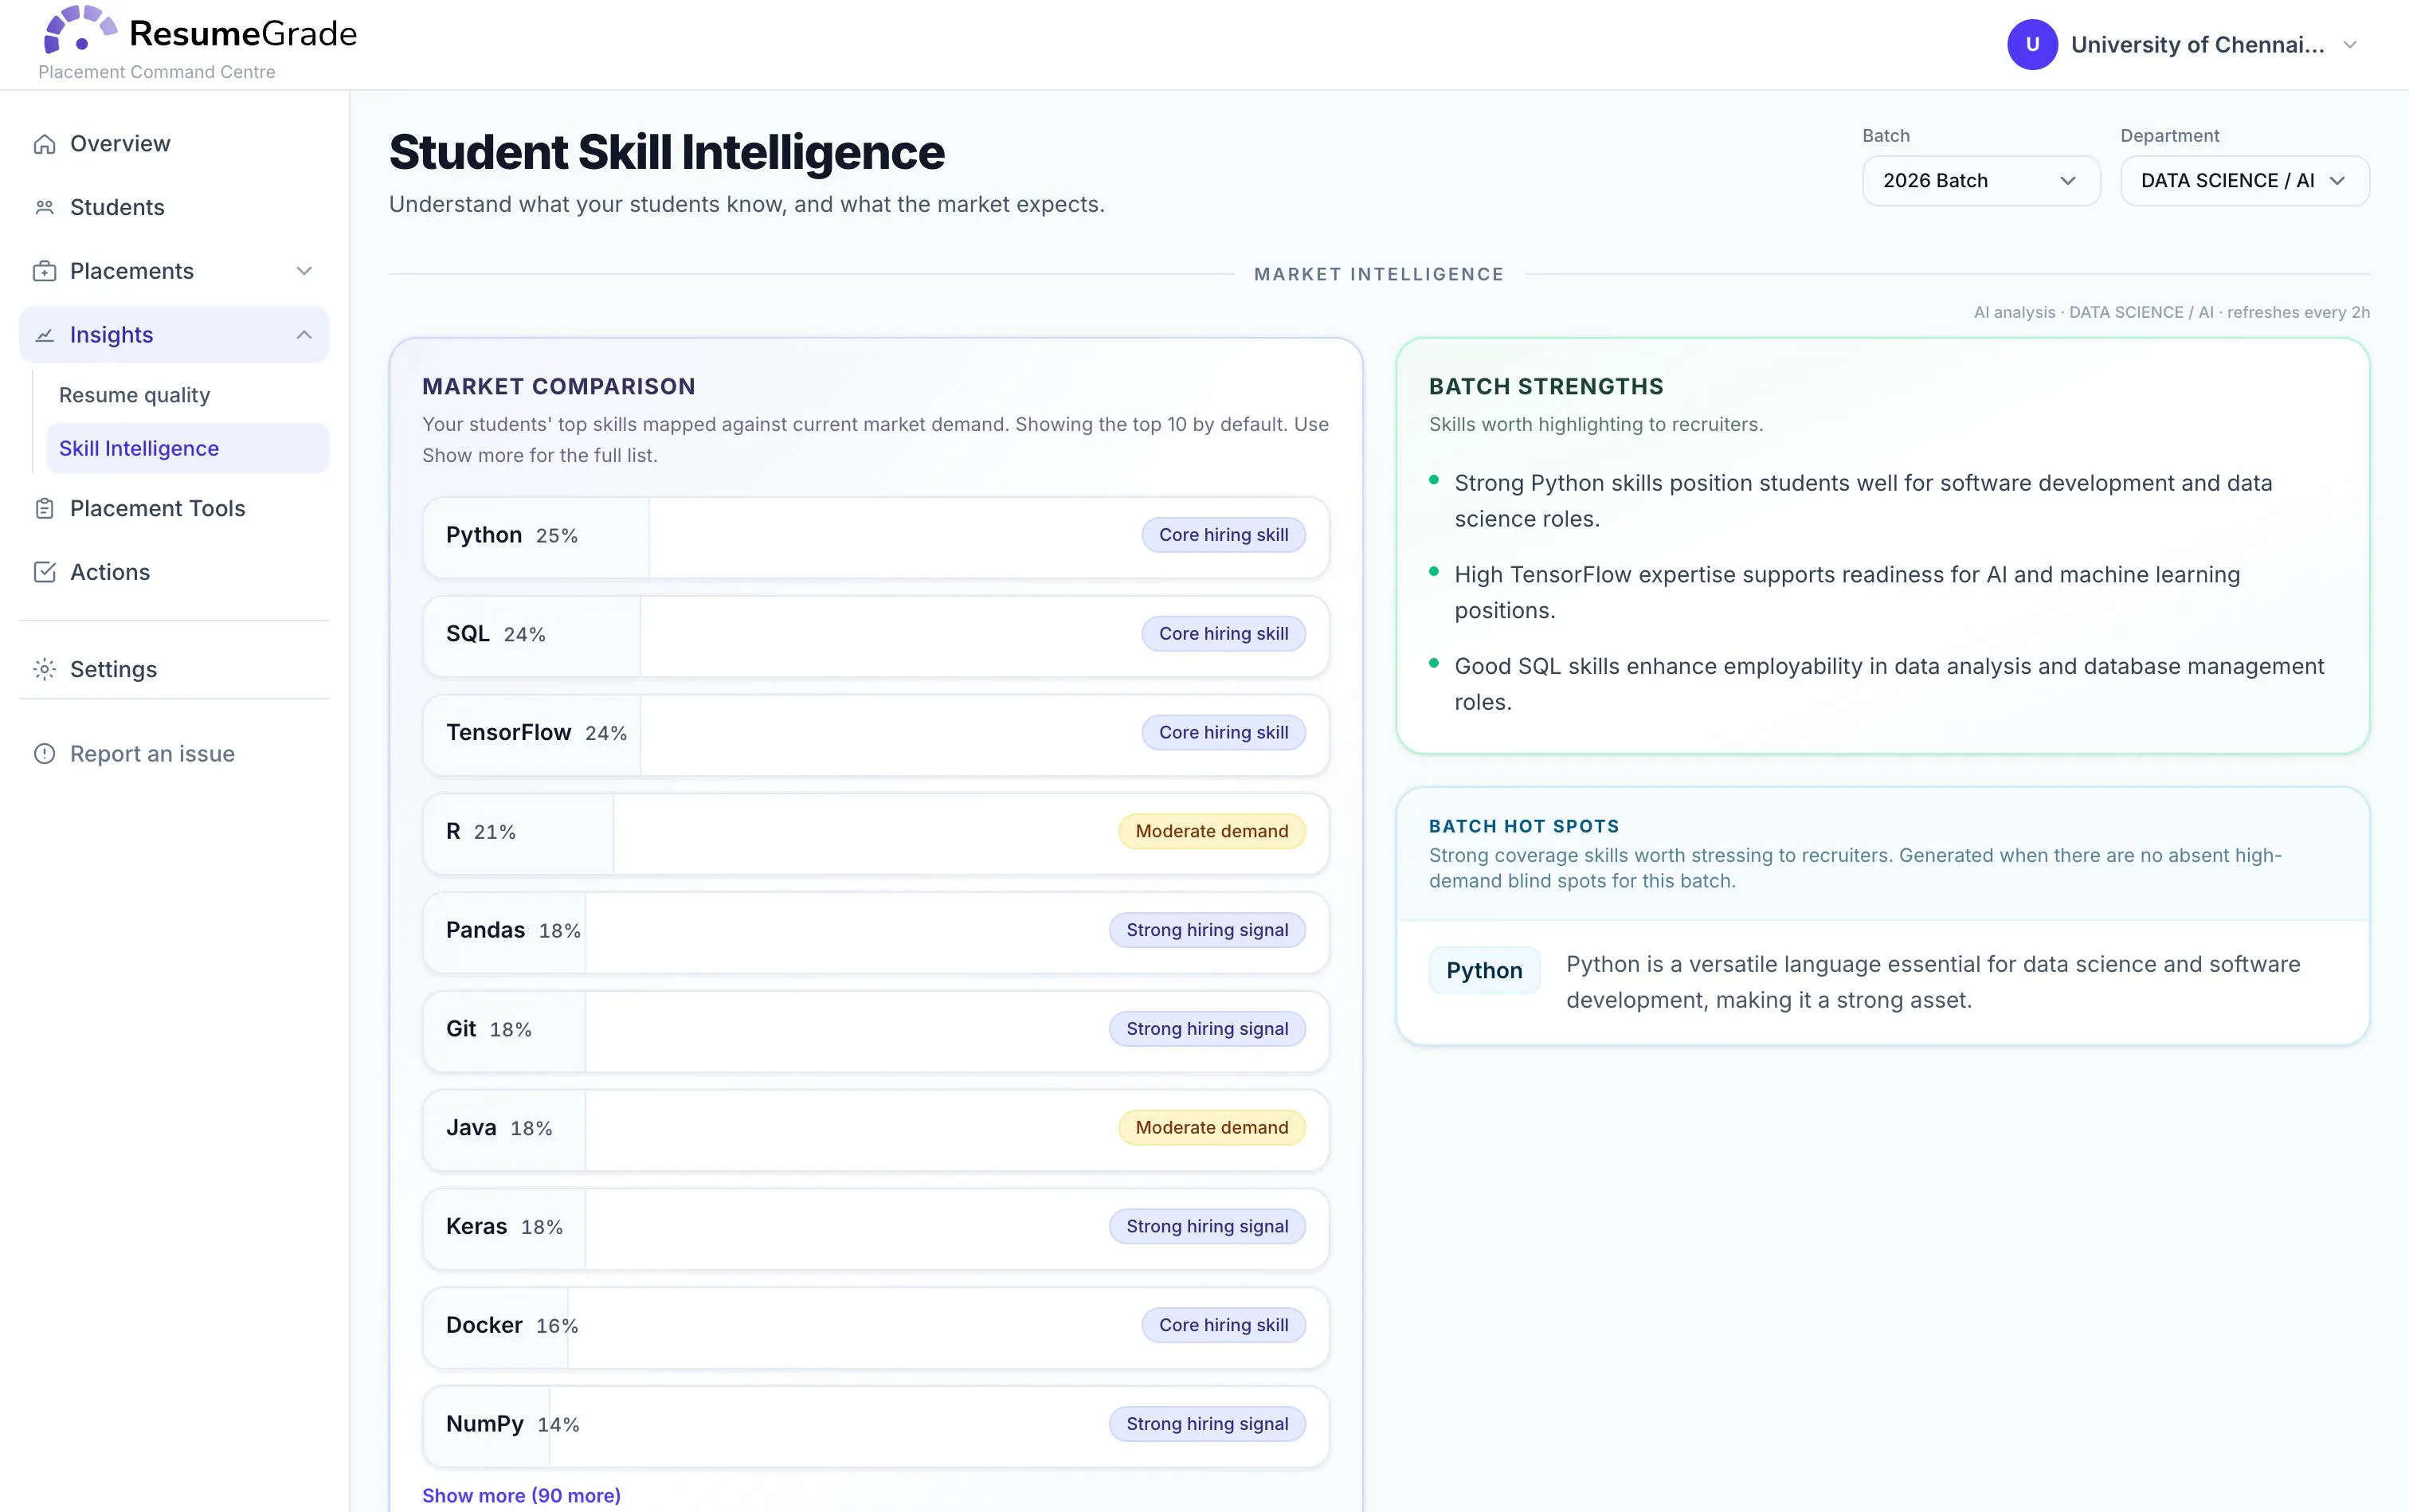Click the purple U account avatar
The width and height of the screenshot is (2409, 1512).
click(x=2032, y=44)
